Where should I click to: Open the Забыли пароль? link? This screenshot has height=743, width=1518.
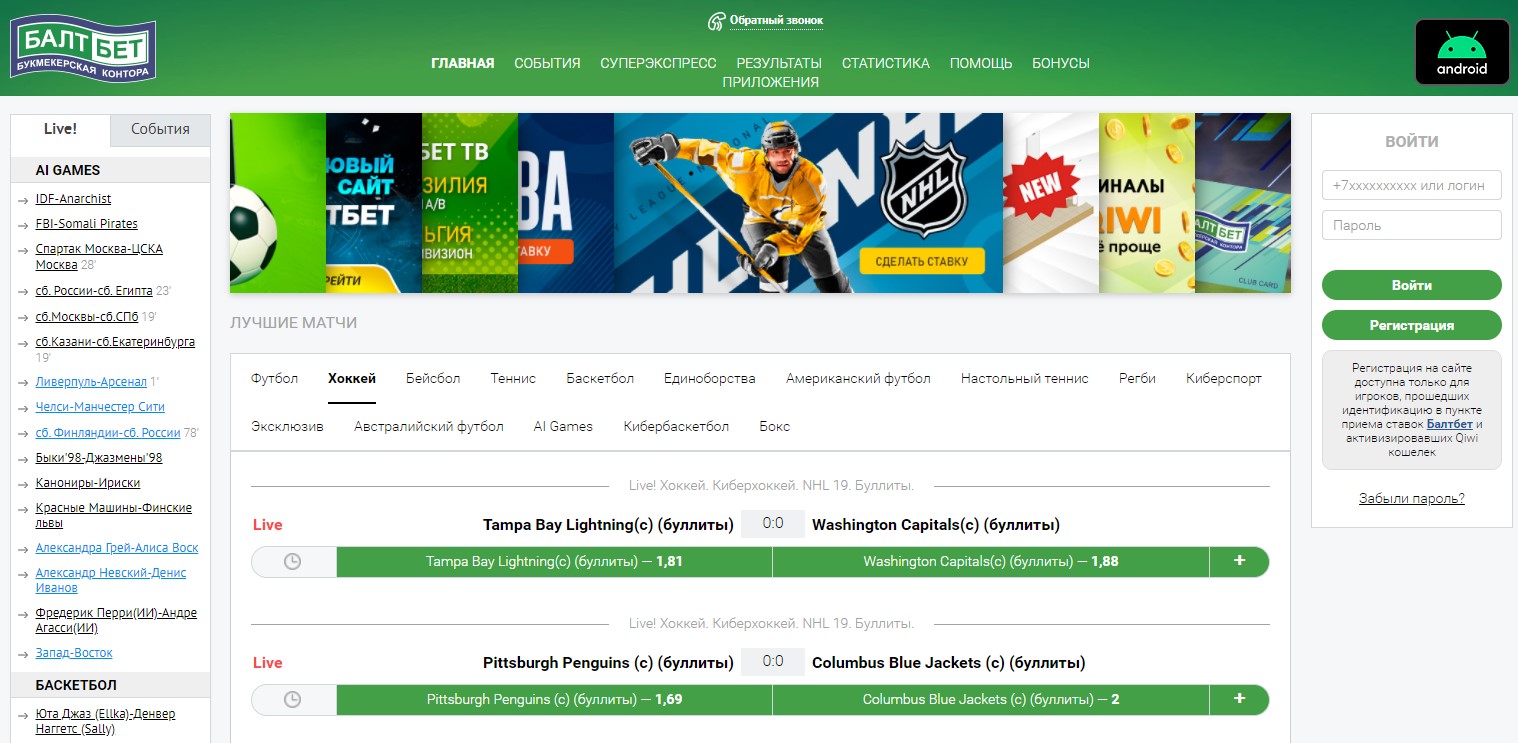[x=1412, y=499]
